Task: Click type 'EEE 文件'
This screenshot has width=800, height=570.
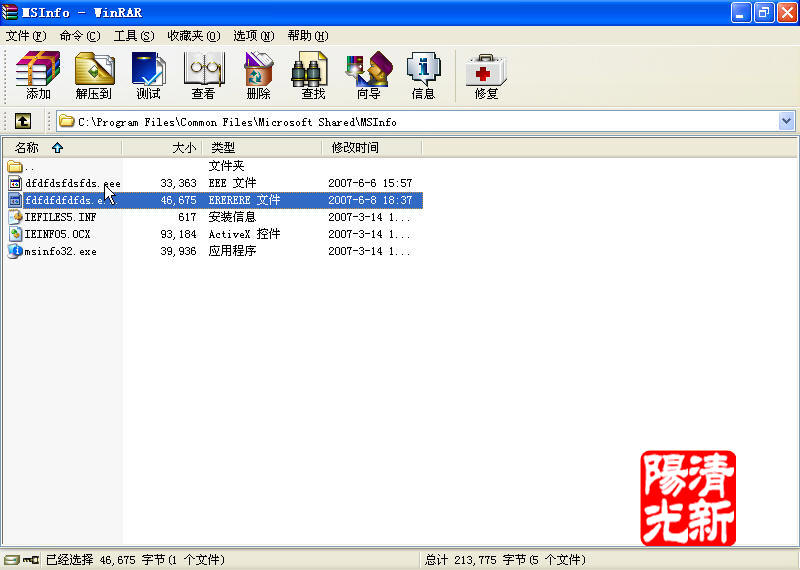Action: tap(232, 183)
